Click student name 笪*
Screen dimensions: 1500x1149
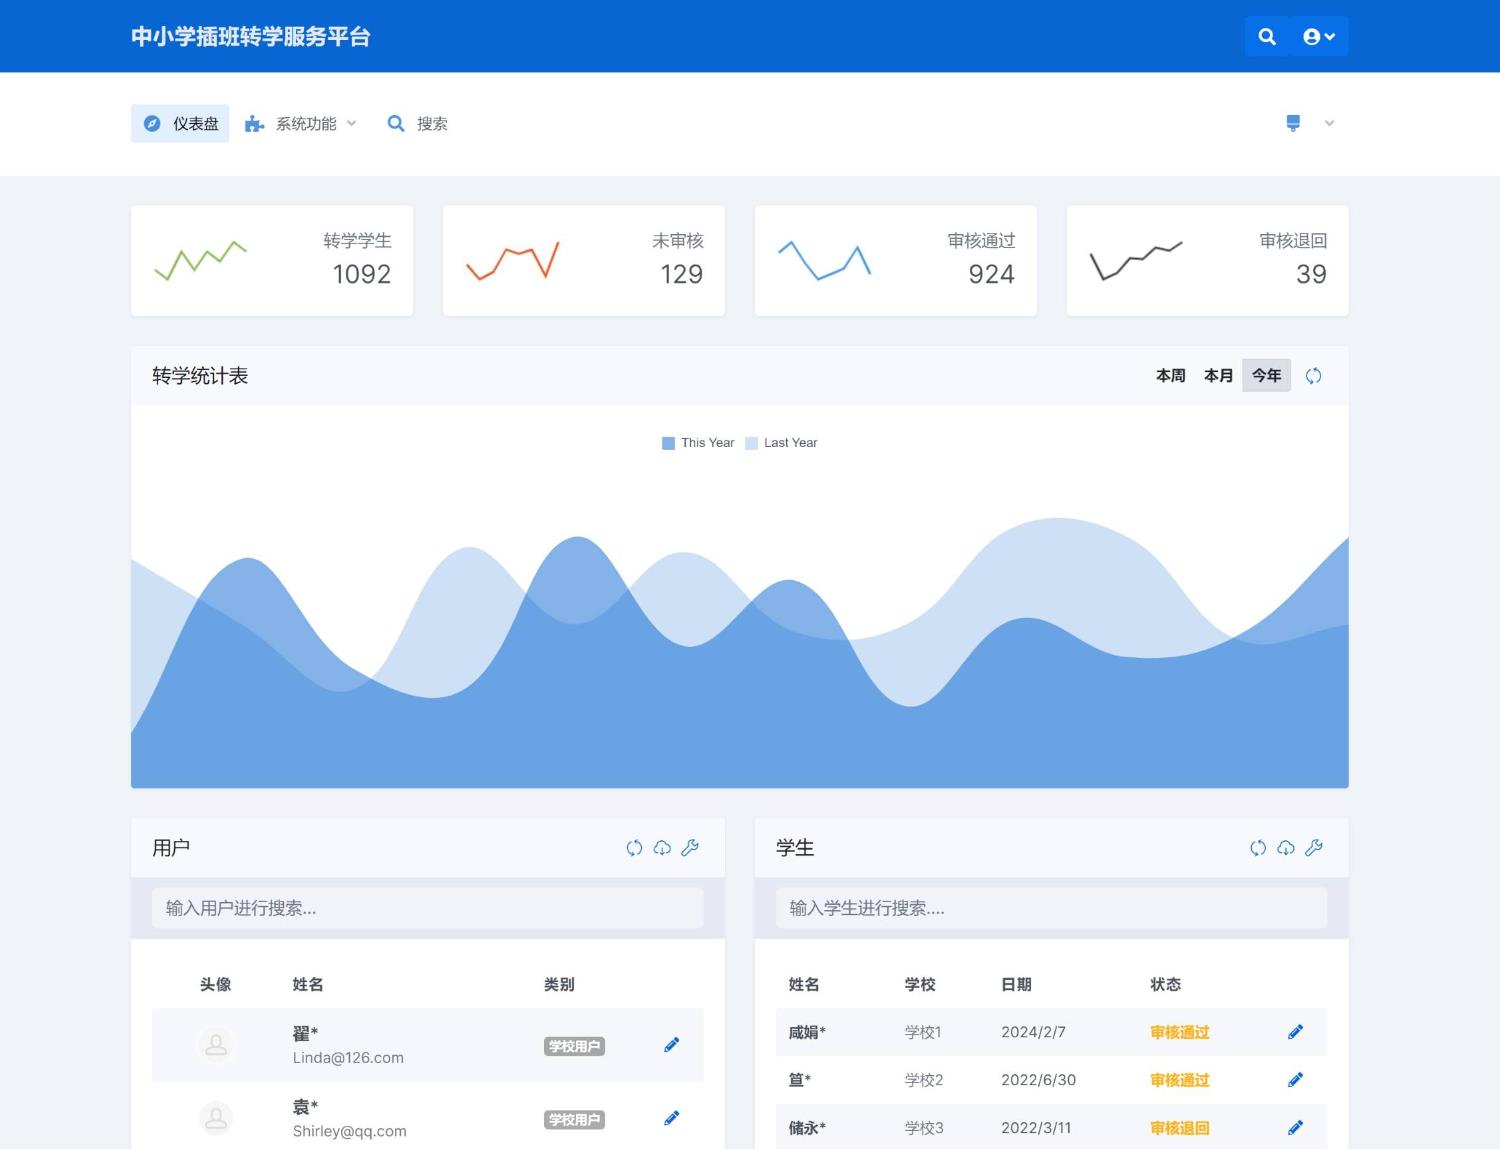point(800,1080)
